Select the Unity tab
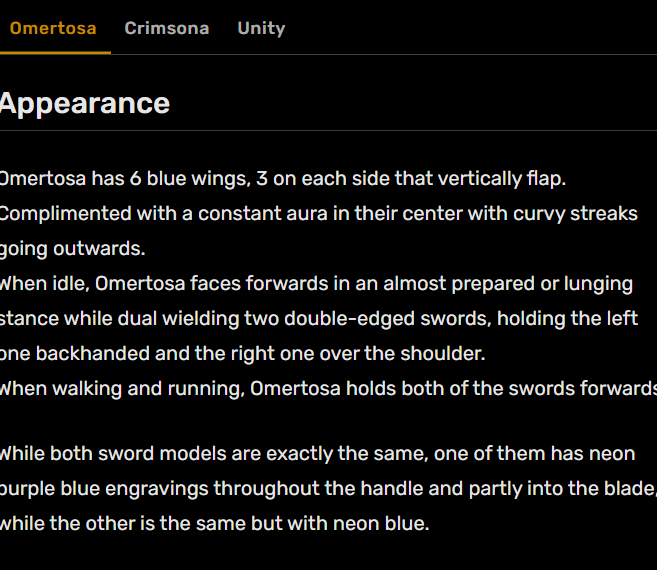 click(x=261, y=28)
